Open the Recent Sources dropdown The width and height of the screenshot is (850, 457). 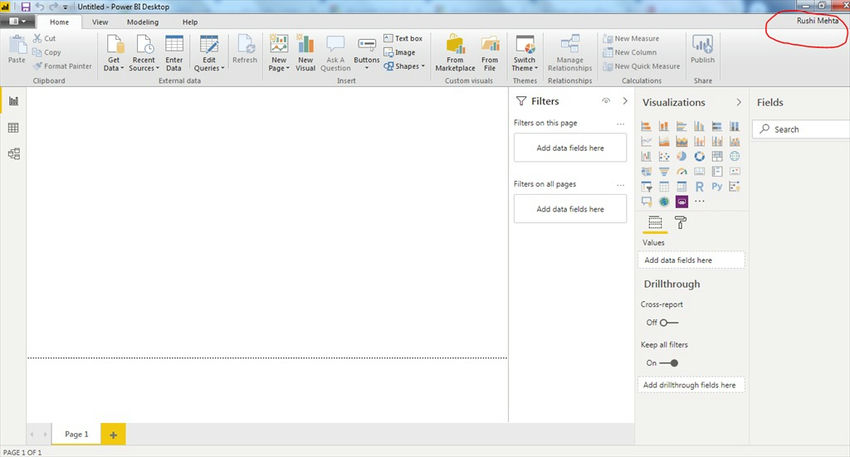coord(144,53)
